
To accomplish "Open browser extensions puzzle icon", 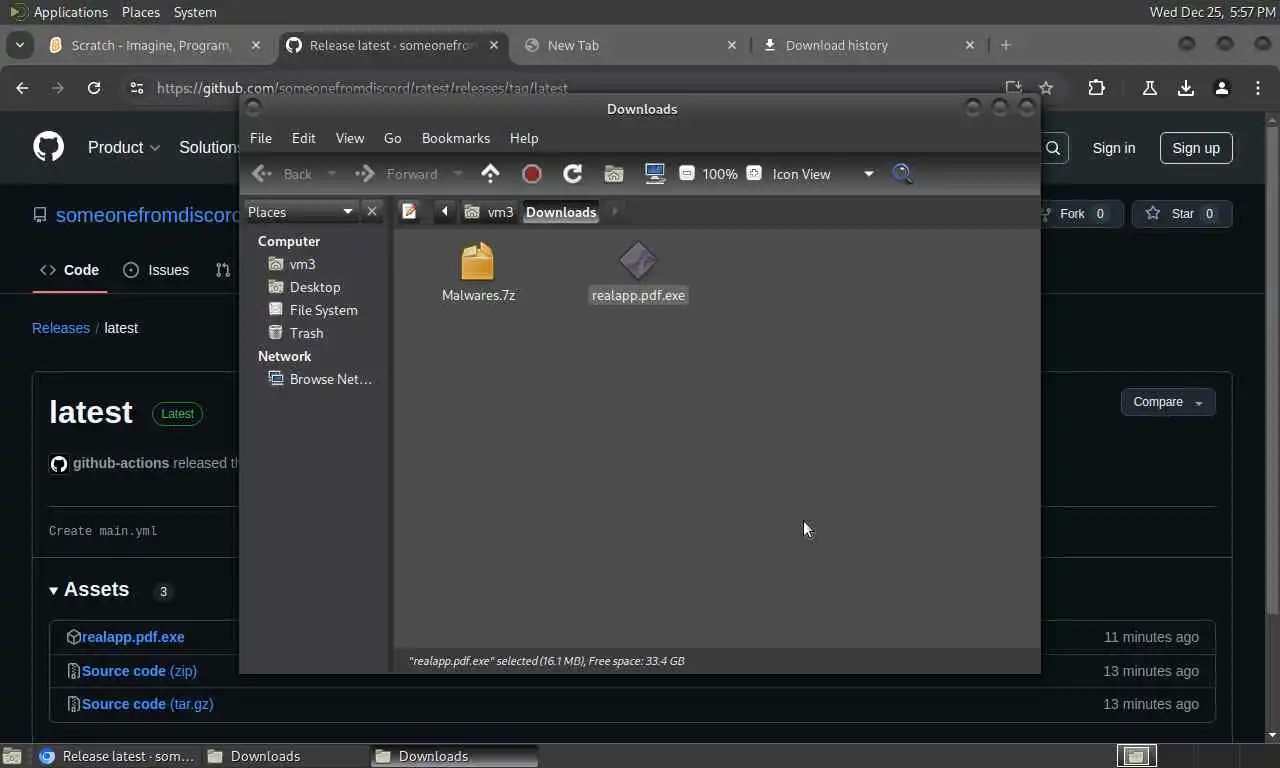I will (x=1096, y=88).
